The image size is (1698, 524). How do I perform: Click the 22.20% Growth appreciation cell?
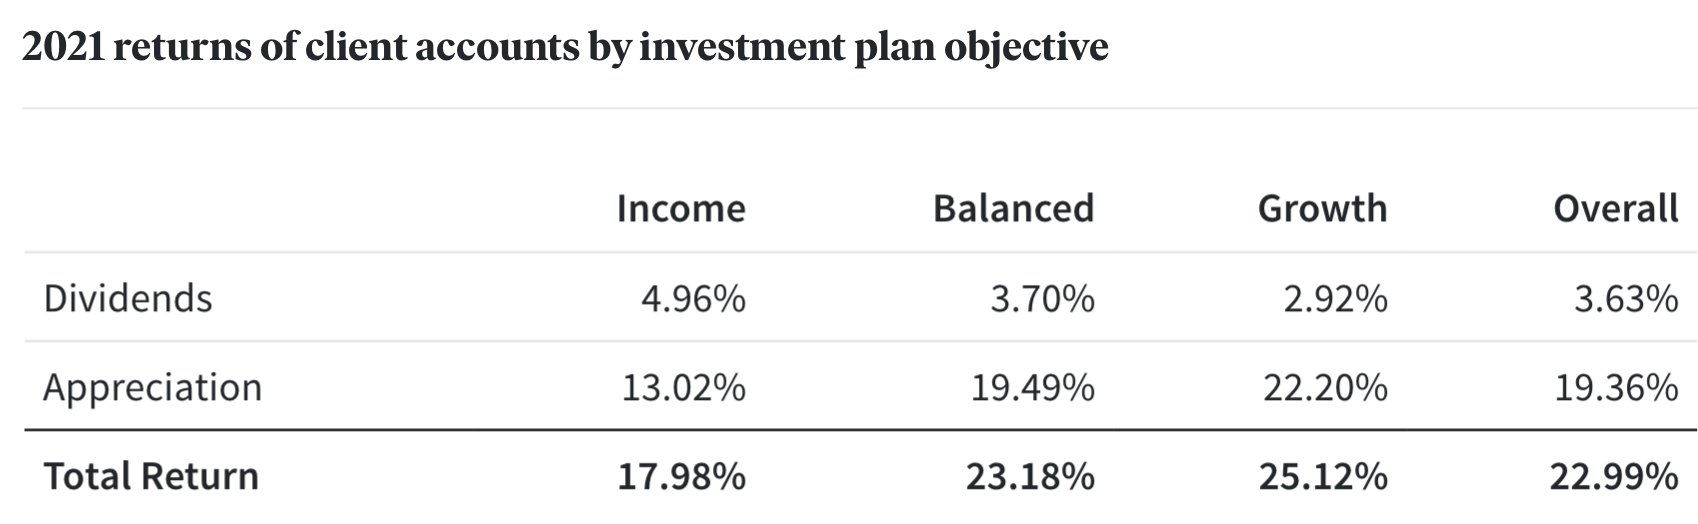coord(1325,387)
